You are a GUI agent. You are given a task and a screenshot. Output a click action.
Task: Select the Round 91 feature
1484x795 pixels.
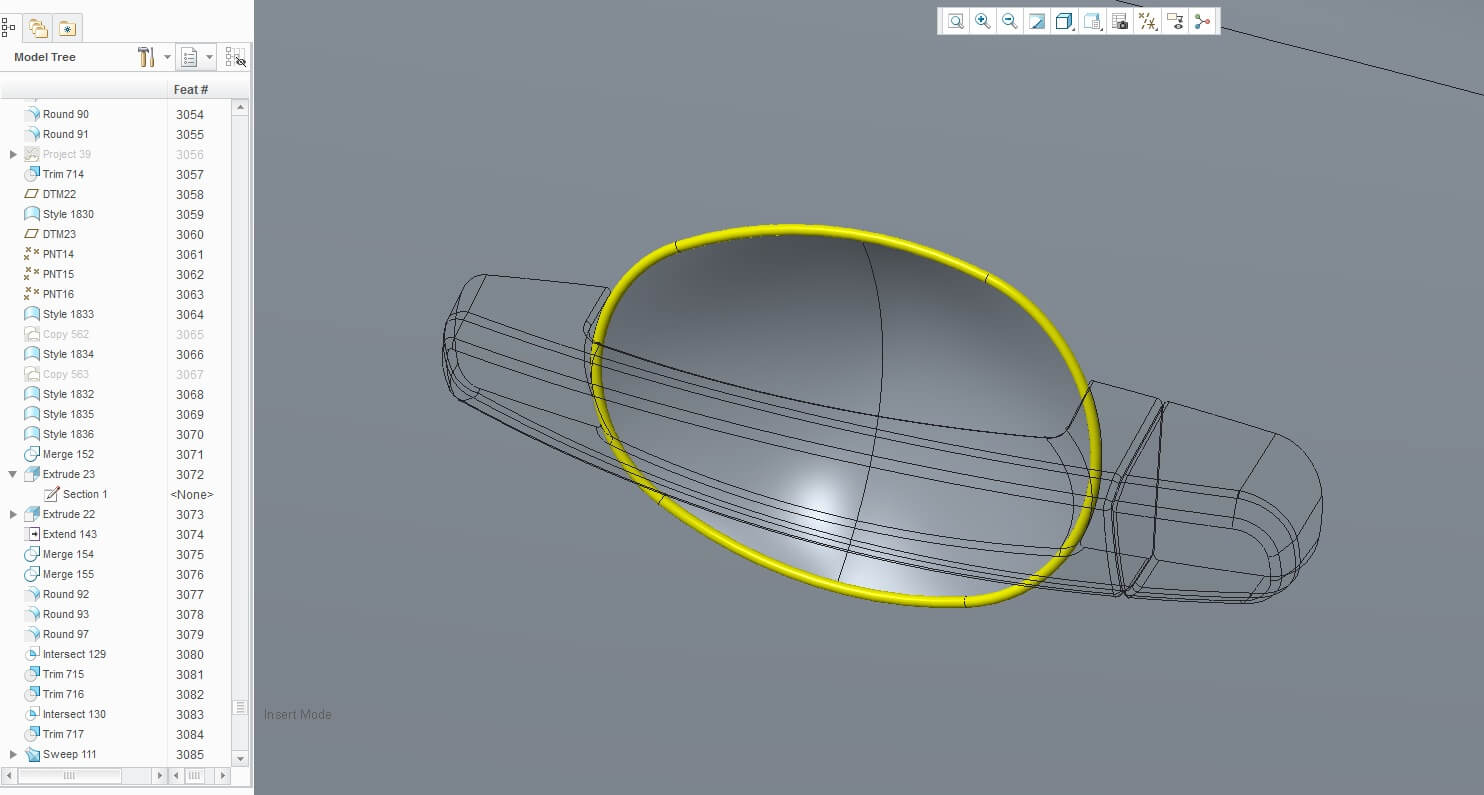coord(65,134)
